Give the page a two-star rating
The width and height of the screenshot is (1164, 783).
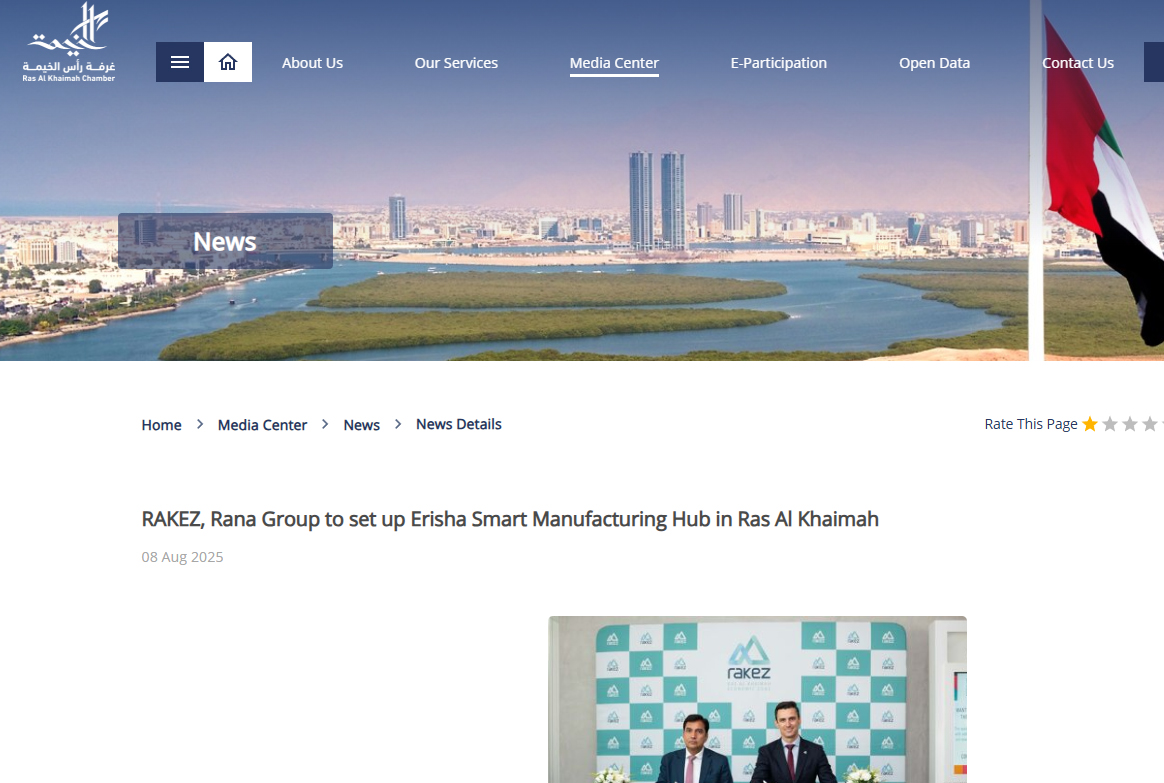tap(1110, 424)
